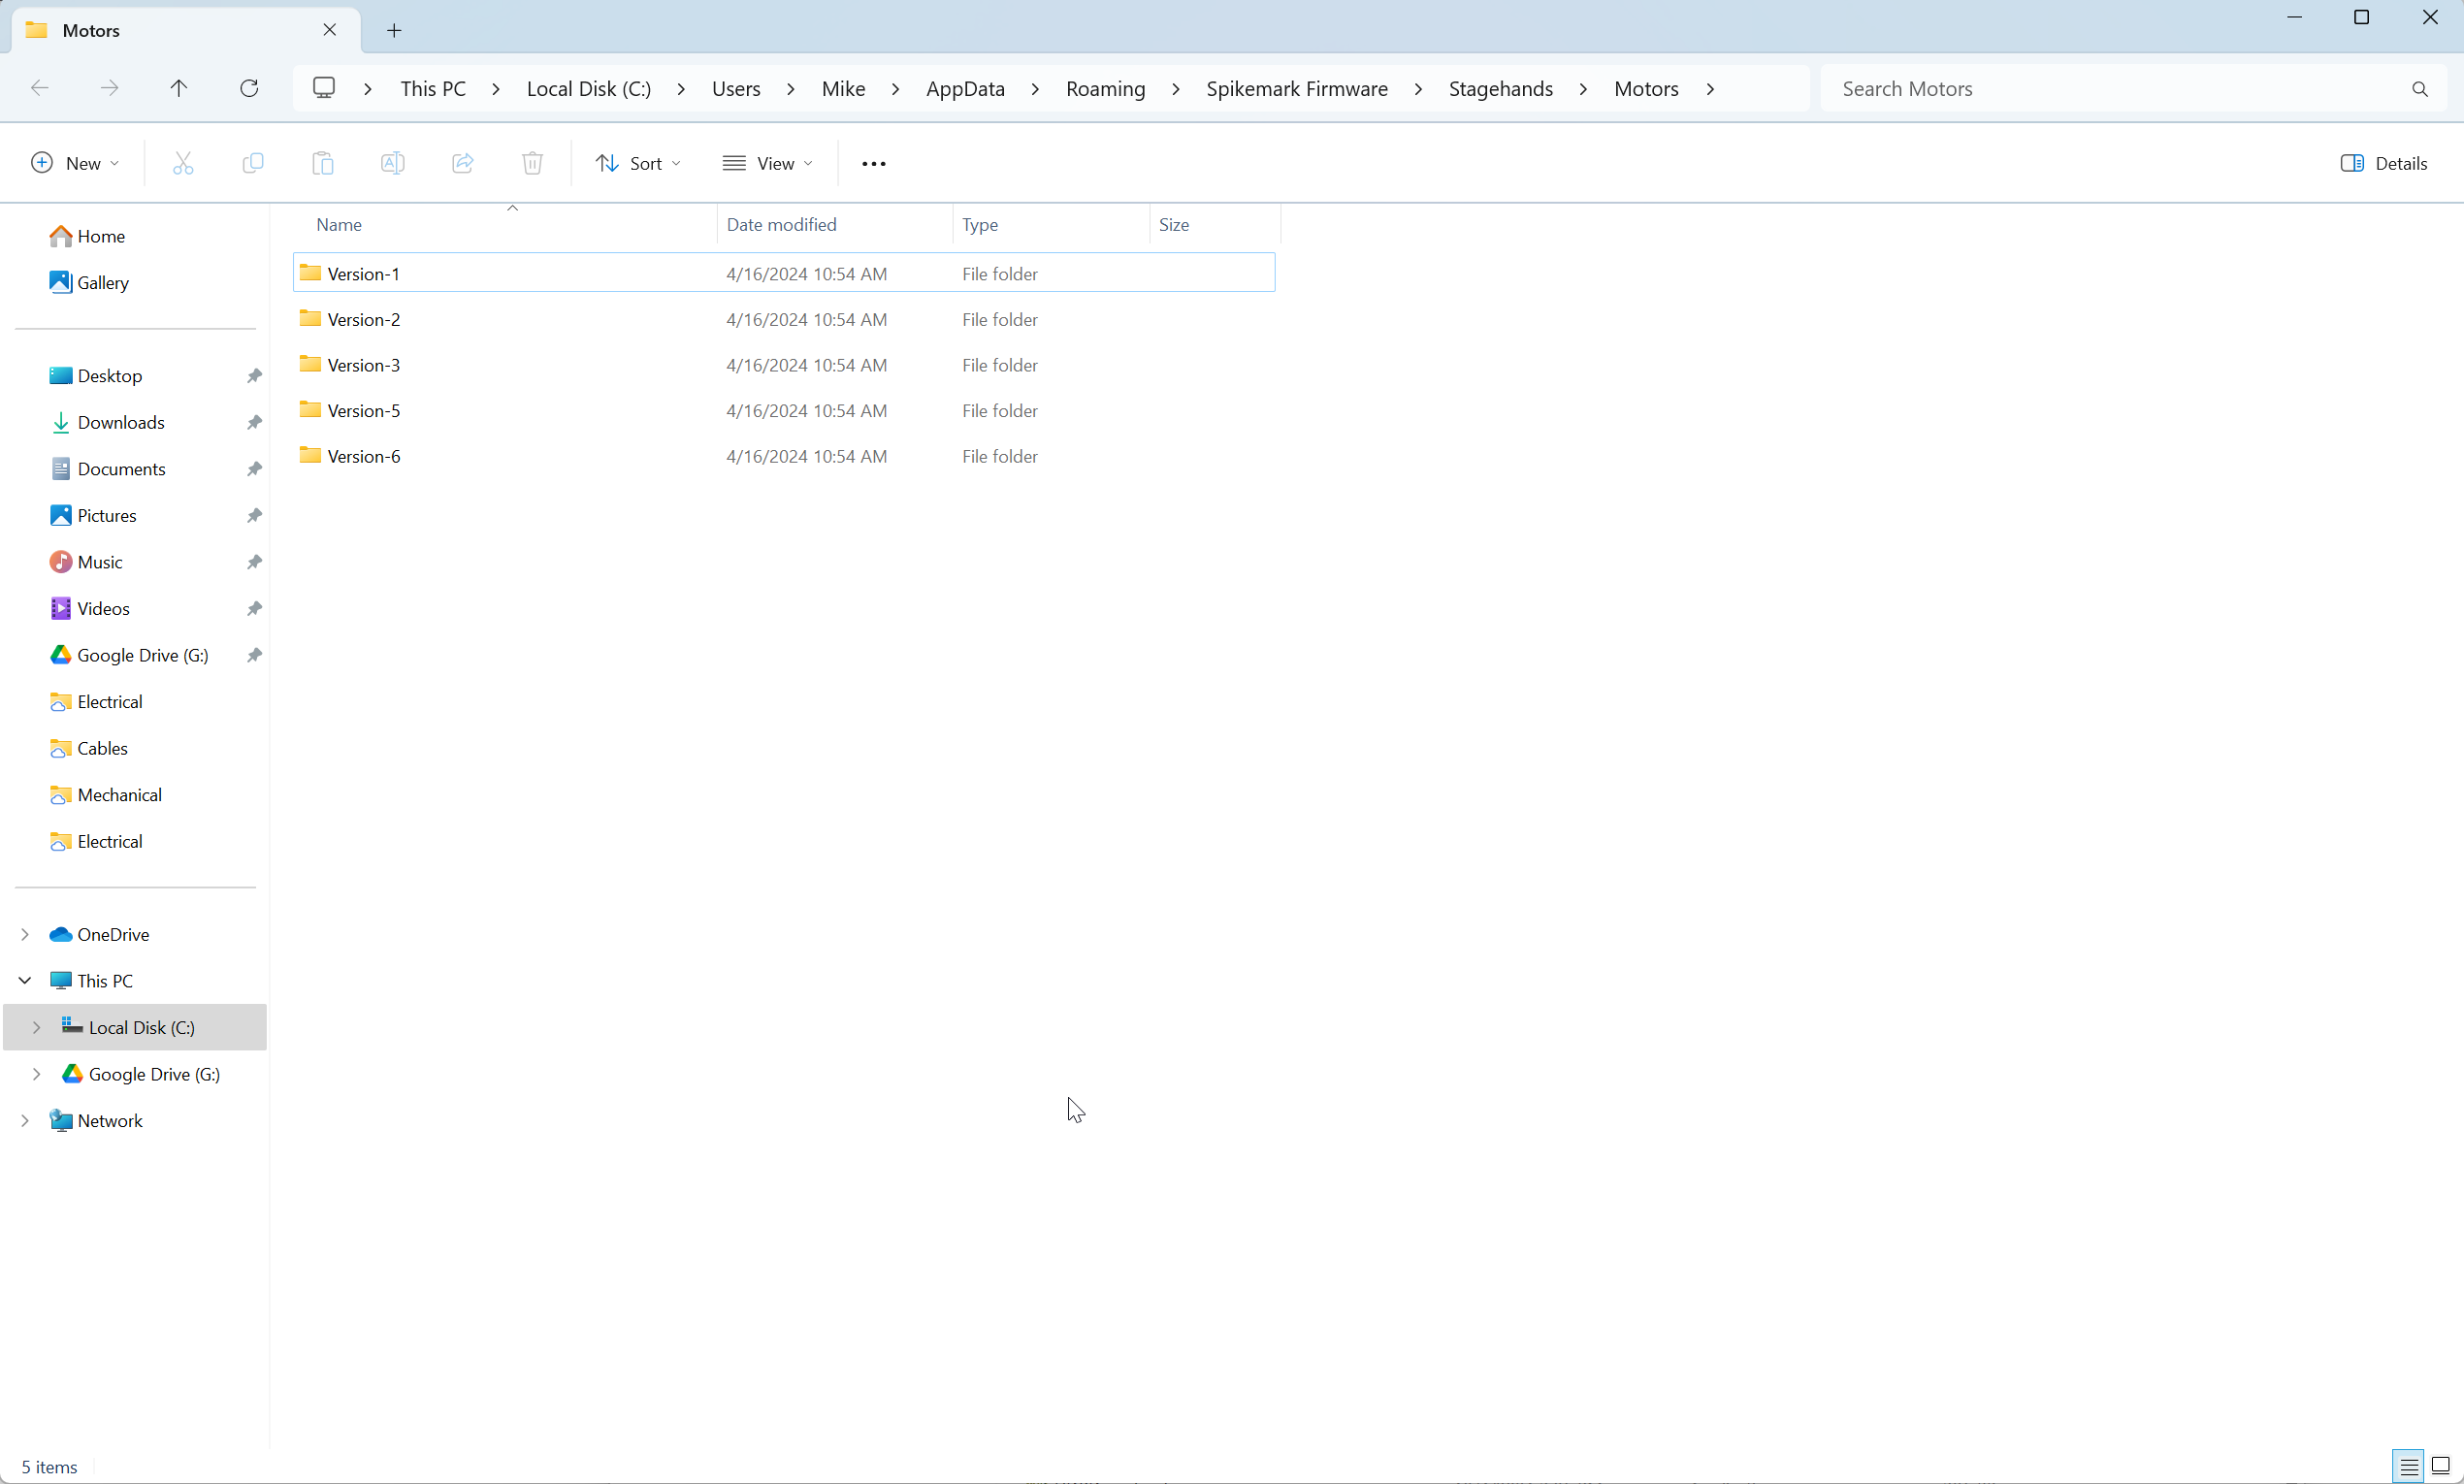
Task: Go up one folder level
Action: [x=179, y=88]
